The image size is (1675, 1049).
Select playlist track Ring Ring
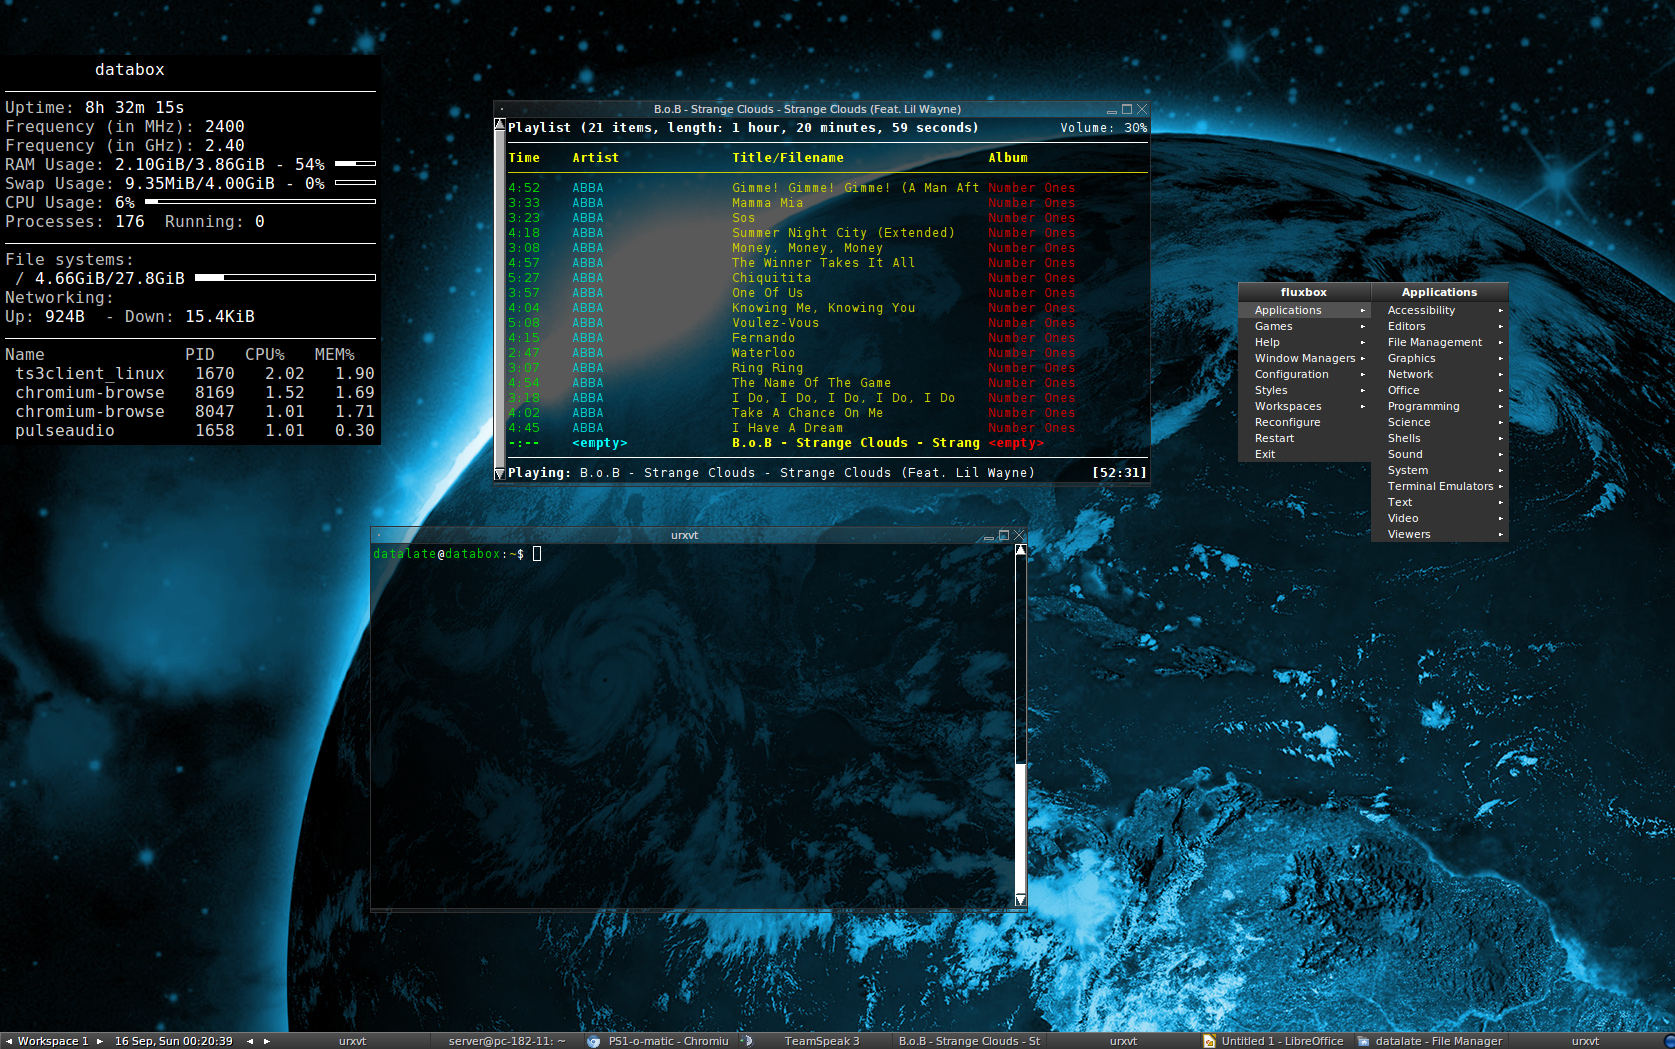827,368
